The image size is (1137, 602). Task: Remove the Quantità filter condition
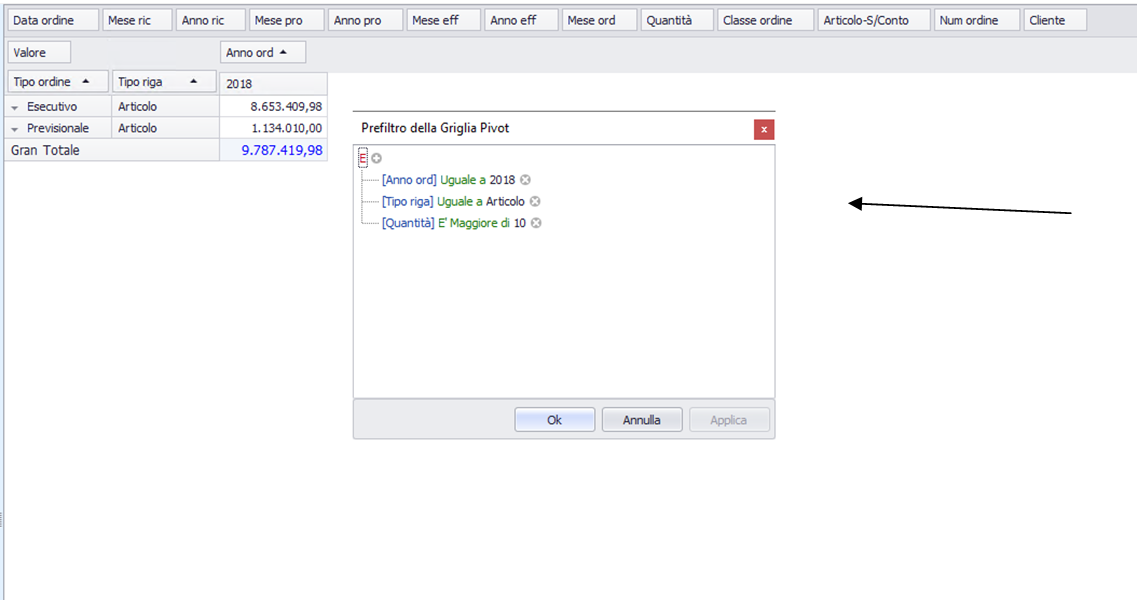(536, 224)
